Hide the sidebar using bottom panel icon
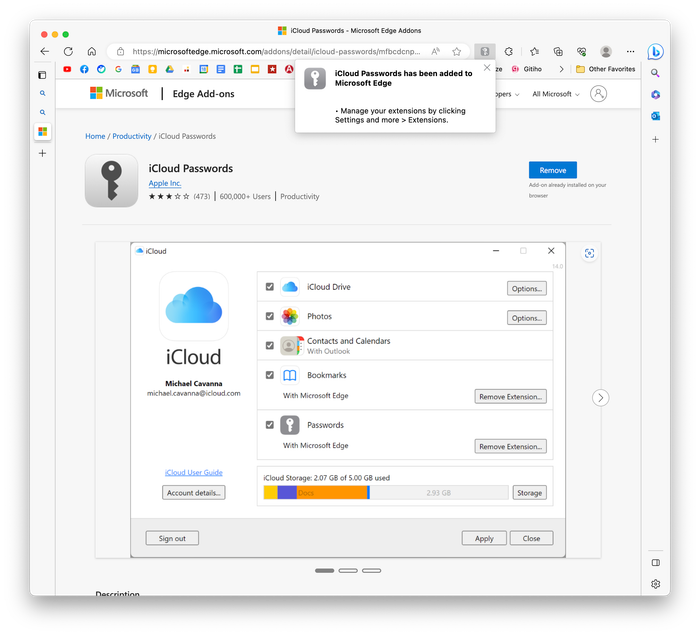Screen dimensions: 700x635 tap(655, 563)
